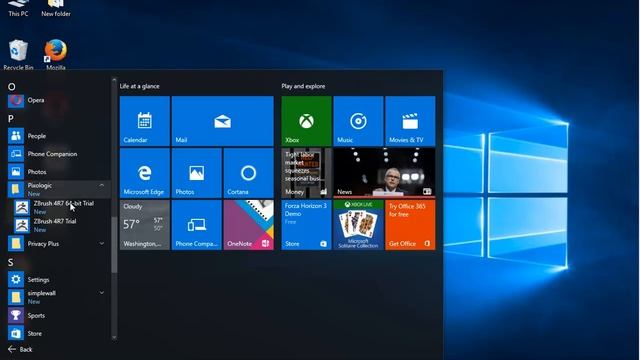This screenshot has width=640, height=360.
Task: Launch the Microsoft Edge tile
Action: [x=144, y=173]
